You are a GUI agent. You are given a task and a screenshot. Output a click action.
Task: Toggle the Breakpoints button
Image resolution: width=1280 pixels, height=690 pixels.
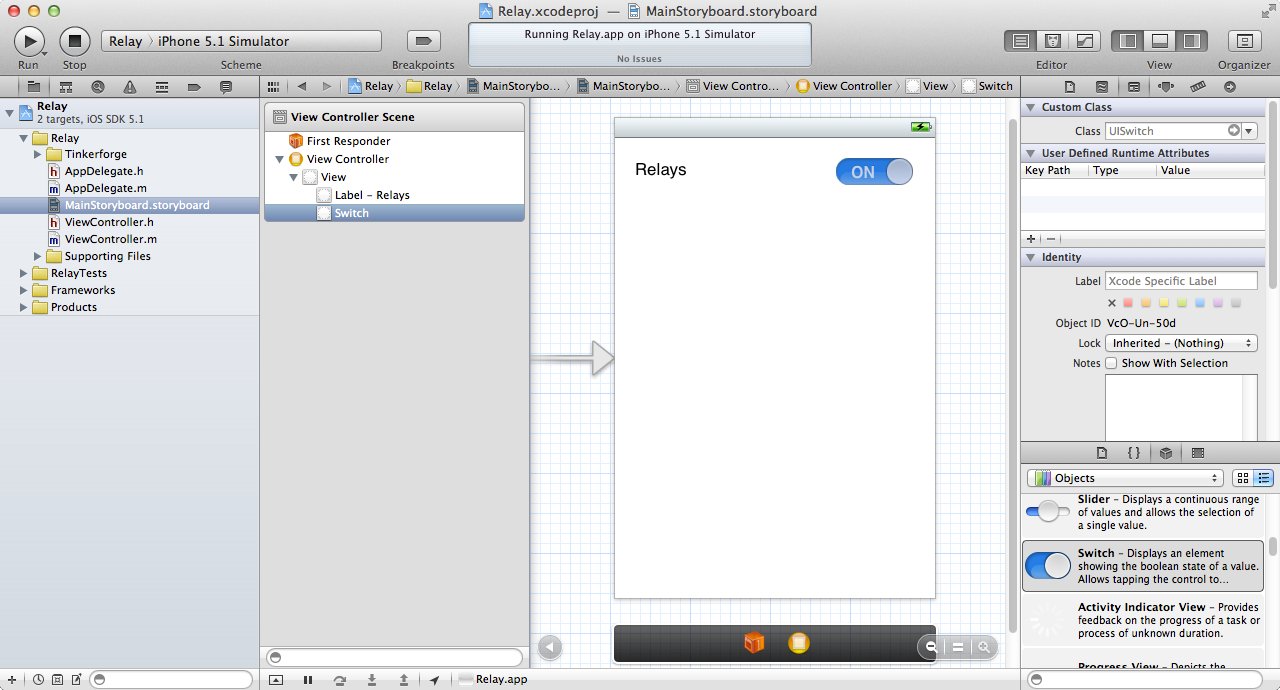423,41
